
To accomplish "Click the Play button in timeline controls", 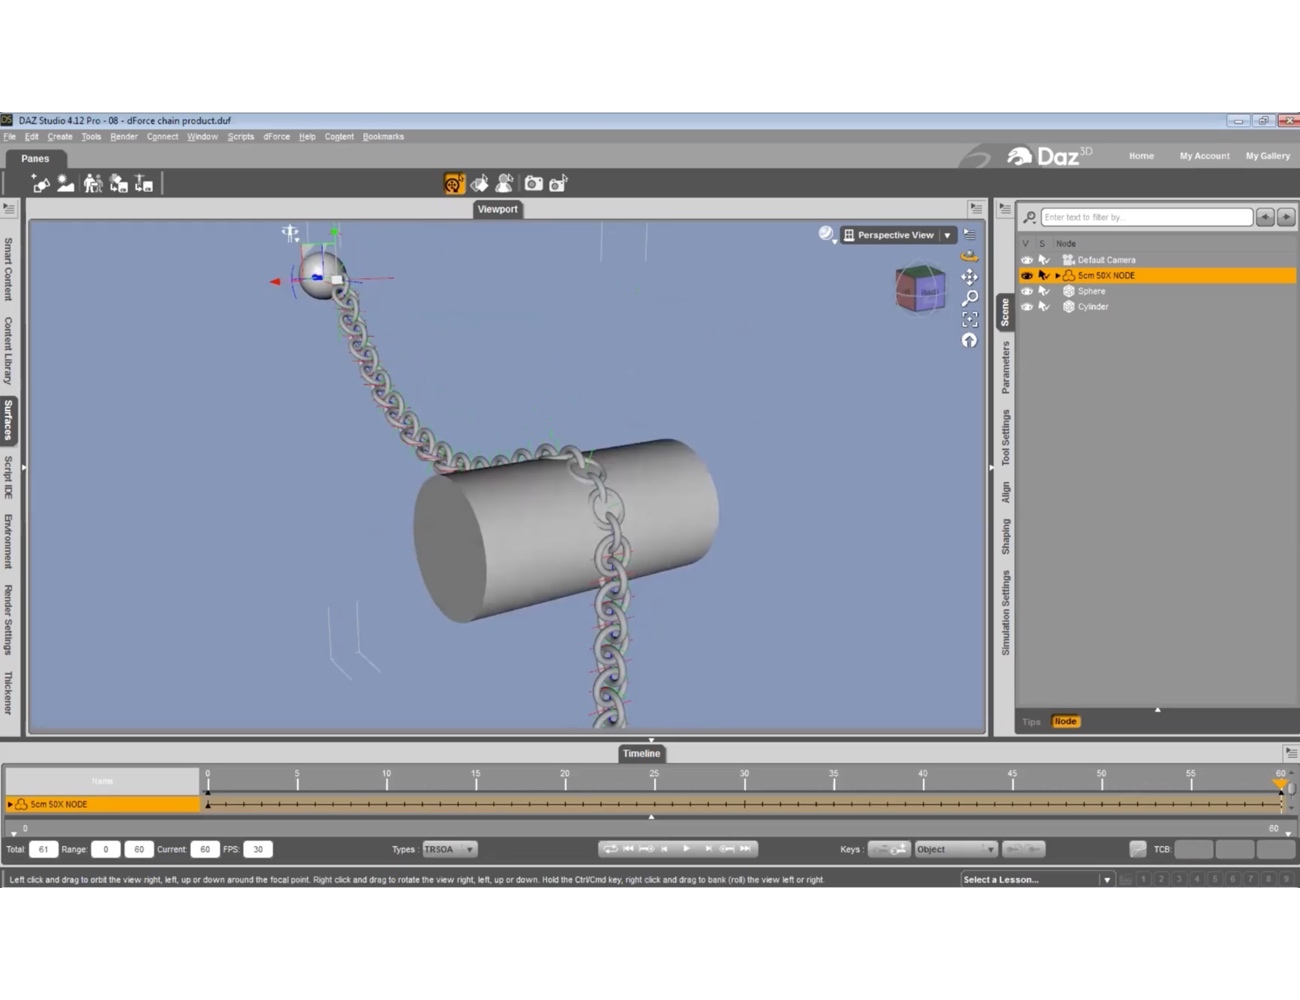I will coord(686,849).
